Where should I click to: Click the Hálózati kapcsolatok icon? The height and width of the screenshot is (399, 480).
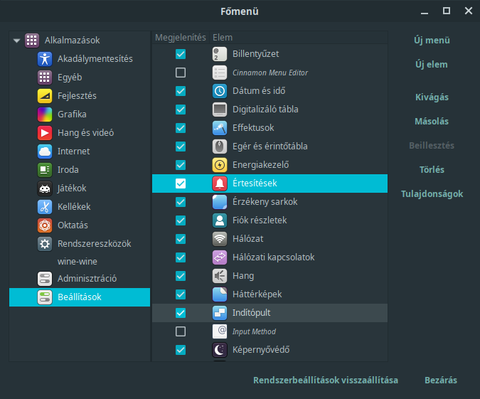(x=220, y=257)
